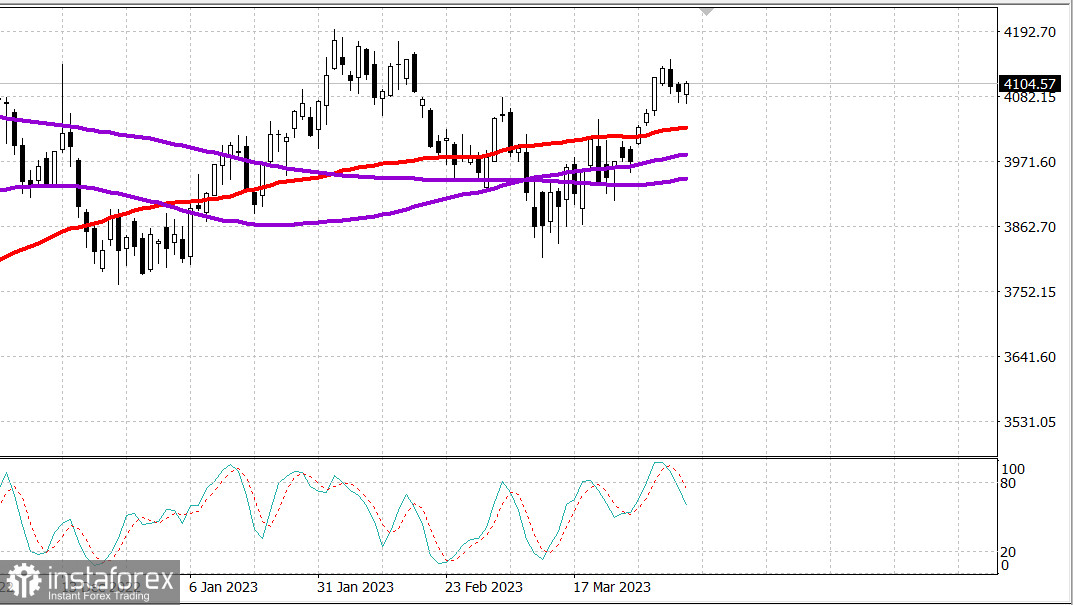1073x605 pixels.
Task: Click the 4082.15 price axis label
Action: coord(1029,98)
